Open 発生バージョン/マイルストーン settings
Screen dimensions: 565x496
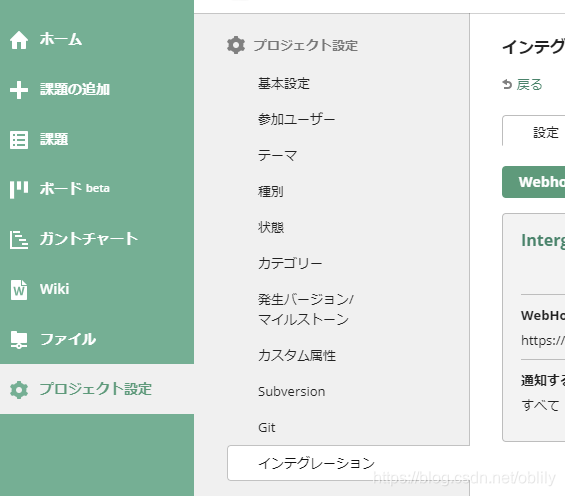click(306, 309)
